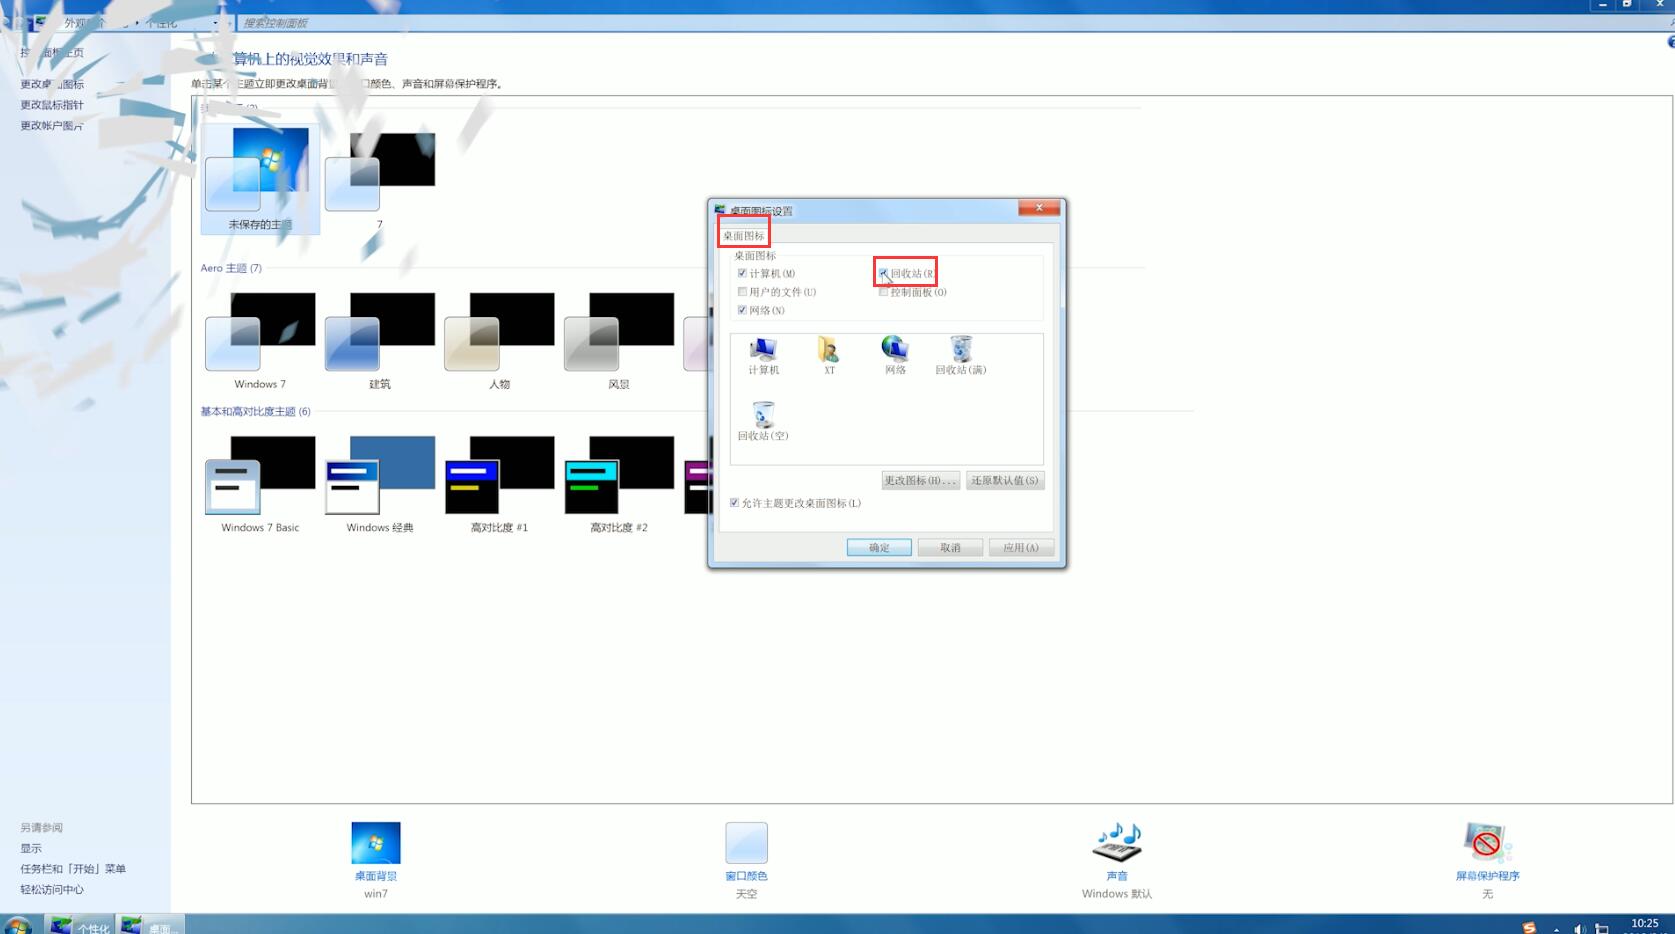This screenshot has width=1675, height=934.
Task: Select the 桌面图标 tab in dialog
Action: 743,236
